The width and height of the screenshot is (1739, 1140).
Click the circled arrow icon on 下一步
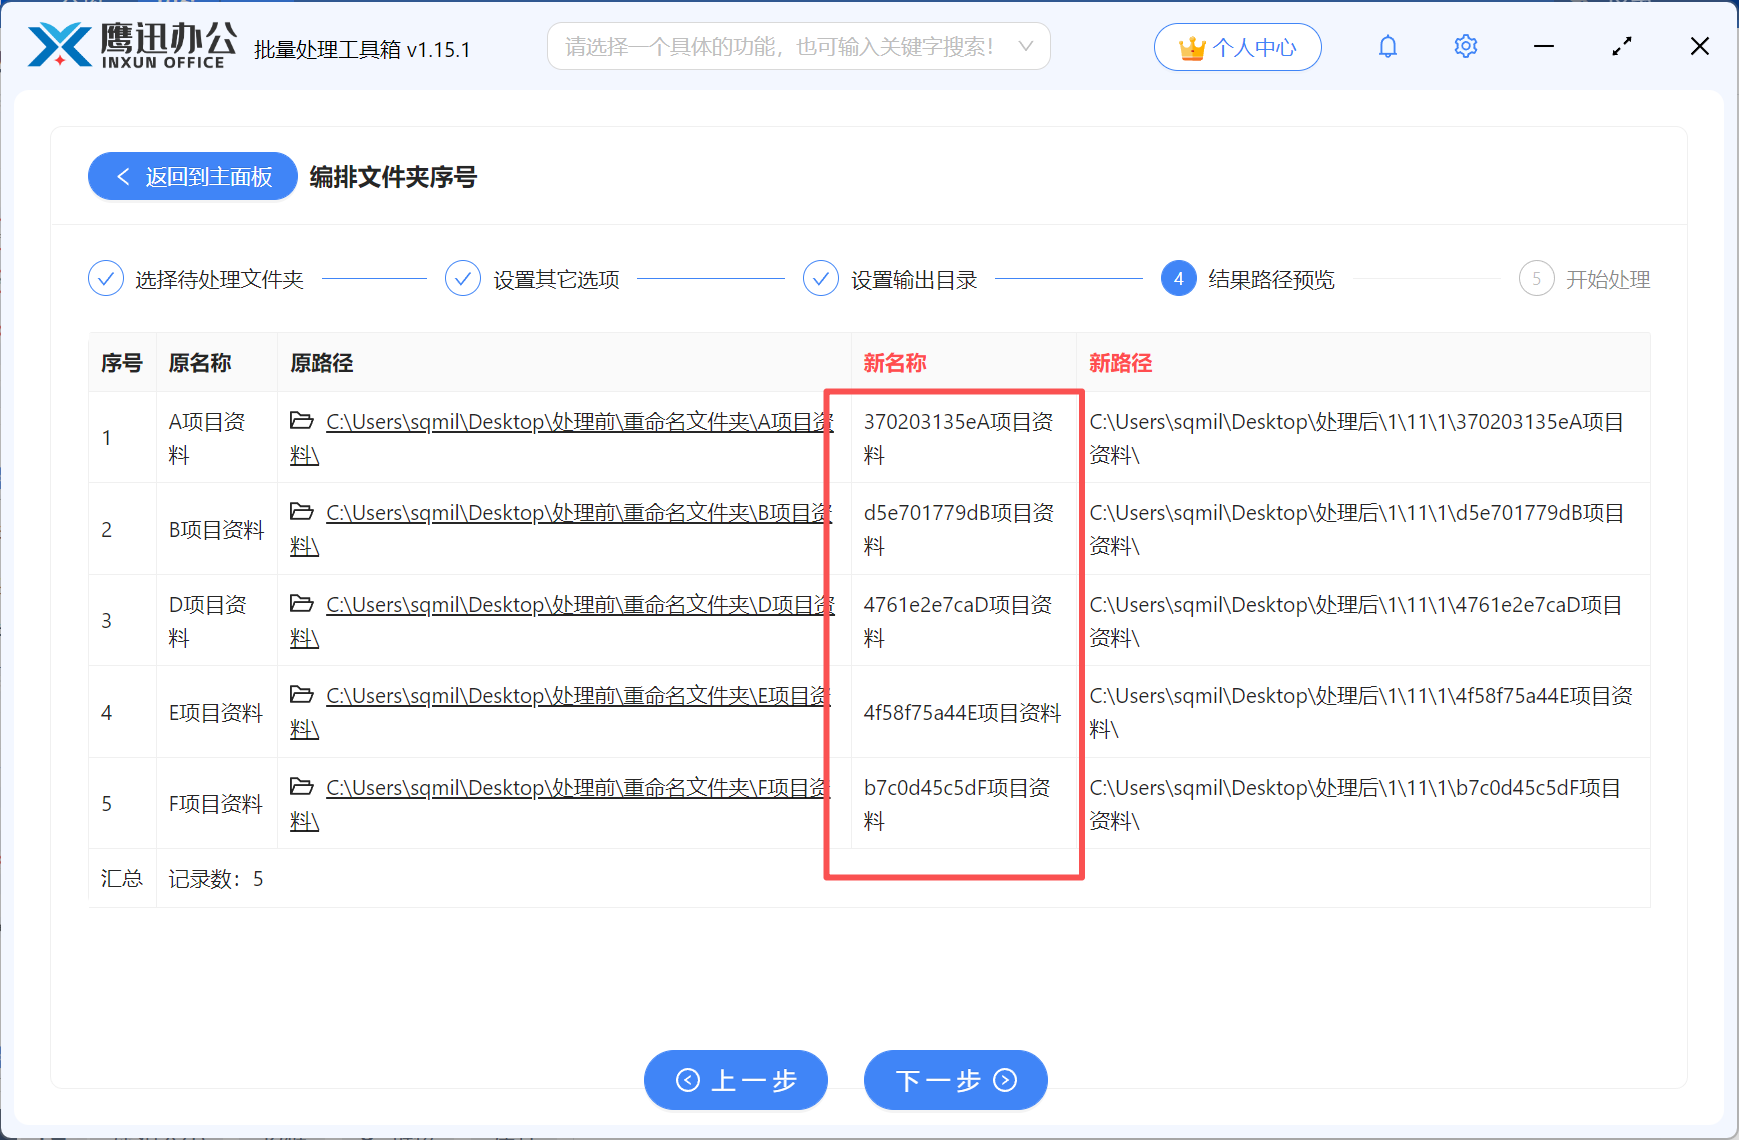pyautogui.click(x=1004, y=1080)
